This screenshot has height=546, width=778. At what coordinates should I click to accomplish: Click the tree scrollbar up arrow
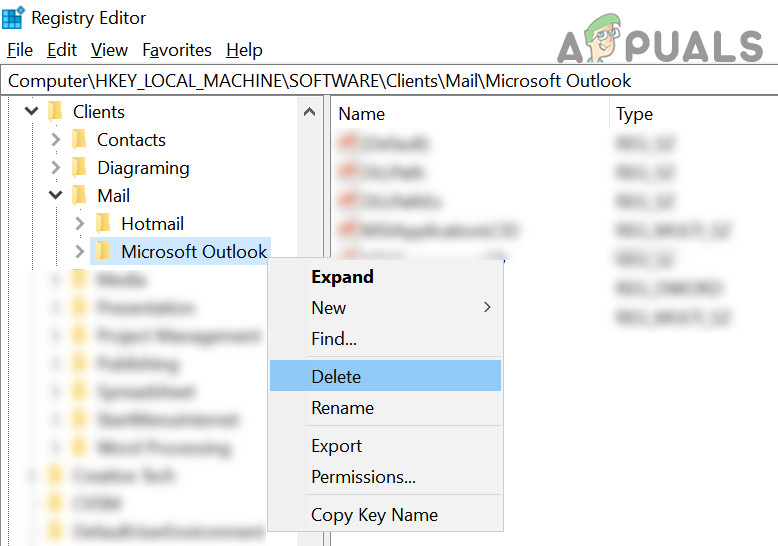click(x=310, y=112)
